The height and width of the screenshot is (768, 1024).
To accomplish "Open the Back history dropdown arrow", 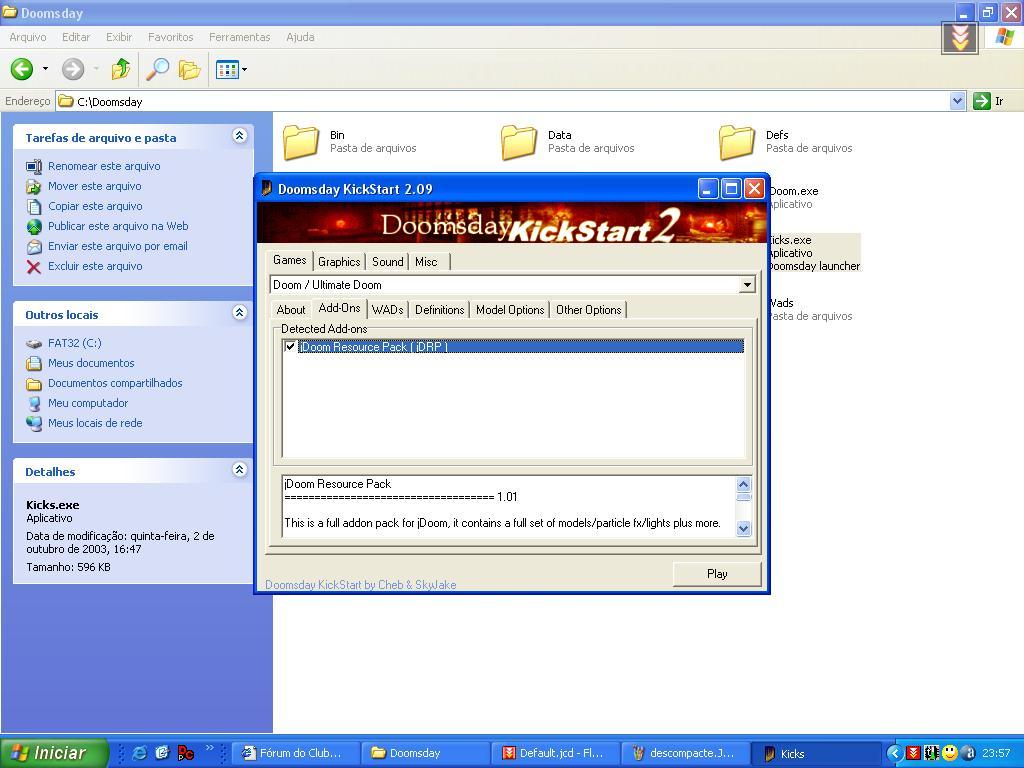I will click(x=45, y=69).
